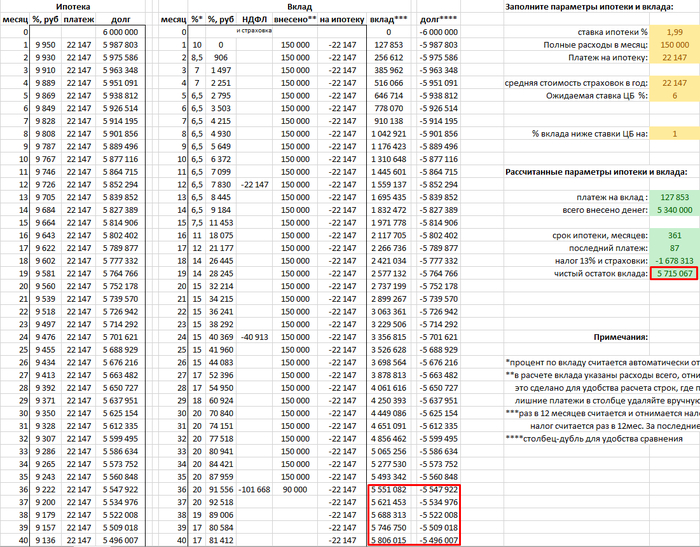Click the 5 340 000 total deposited cell

[674, 210]
